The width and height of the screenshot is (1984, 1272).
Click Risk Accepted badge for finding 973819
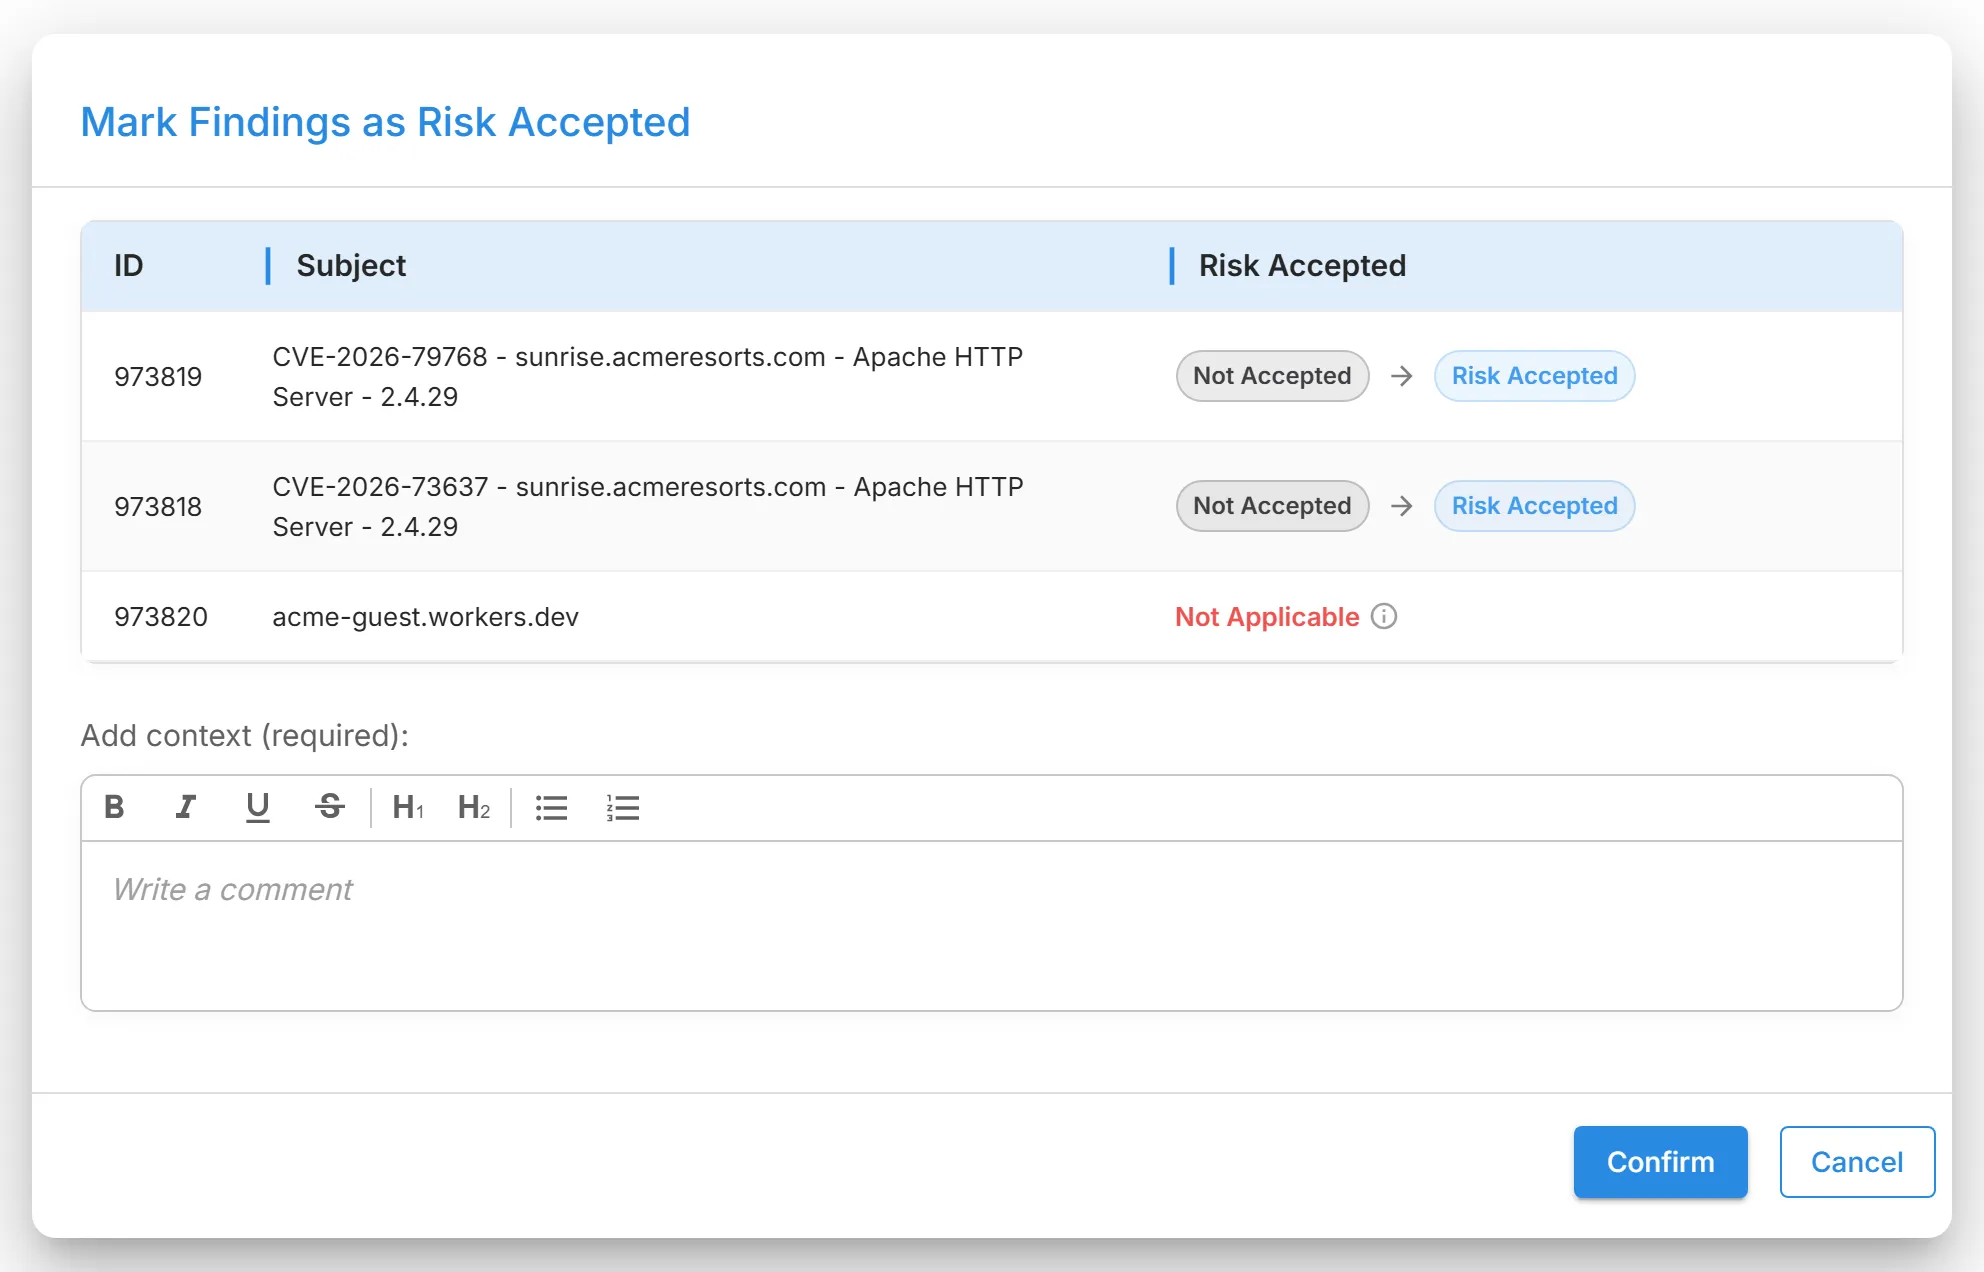coord(1534,376)
